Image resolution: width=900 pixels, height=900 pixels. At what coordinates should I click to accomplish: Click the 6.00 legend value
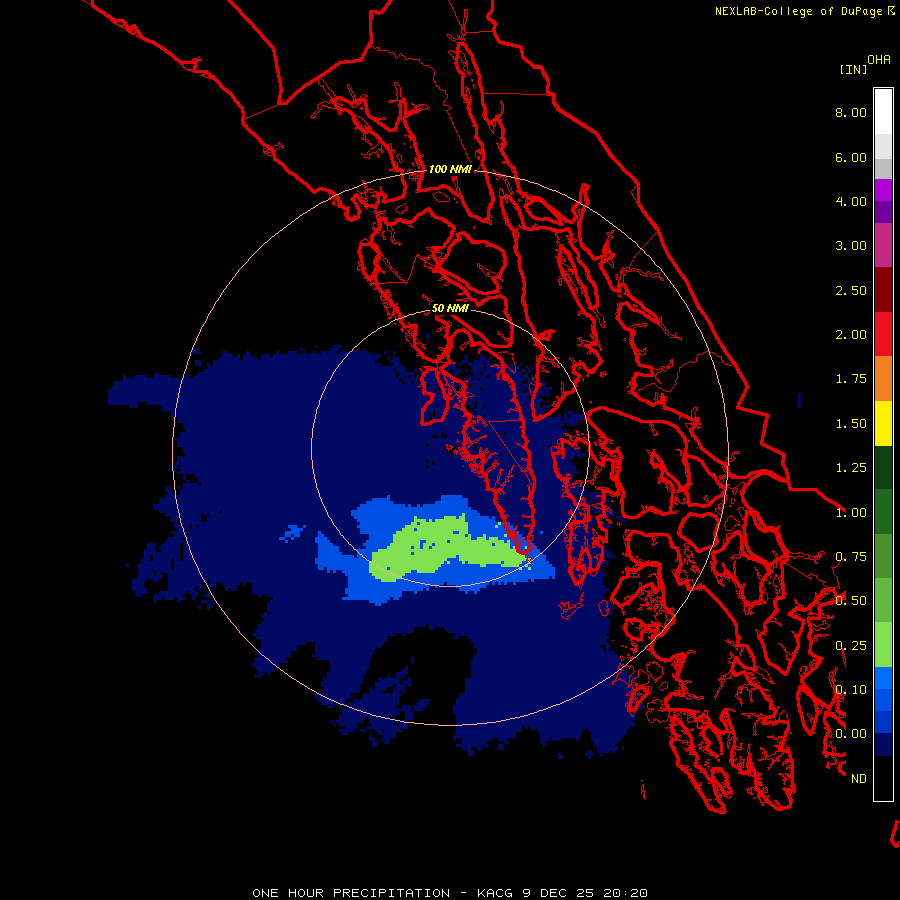point(851,157)
